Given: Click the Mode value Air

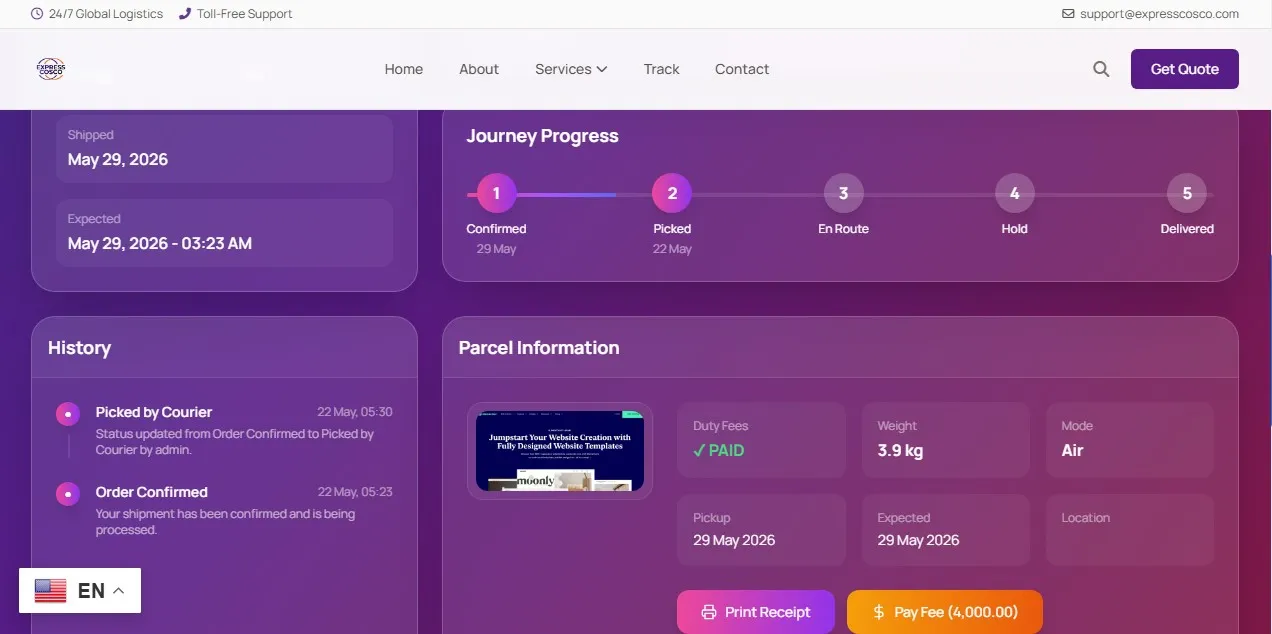Looking at the screenshot, I should tap(1072, 450).
